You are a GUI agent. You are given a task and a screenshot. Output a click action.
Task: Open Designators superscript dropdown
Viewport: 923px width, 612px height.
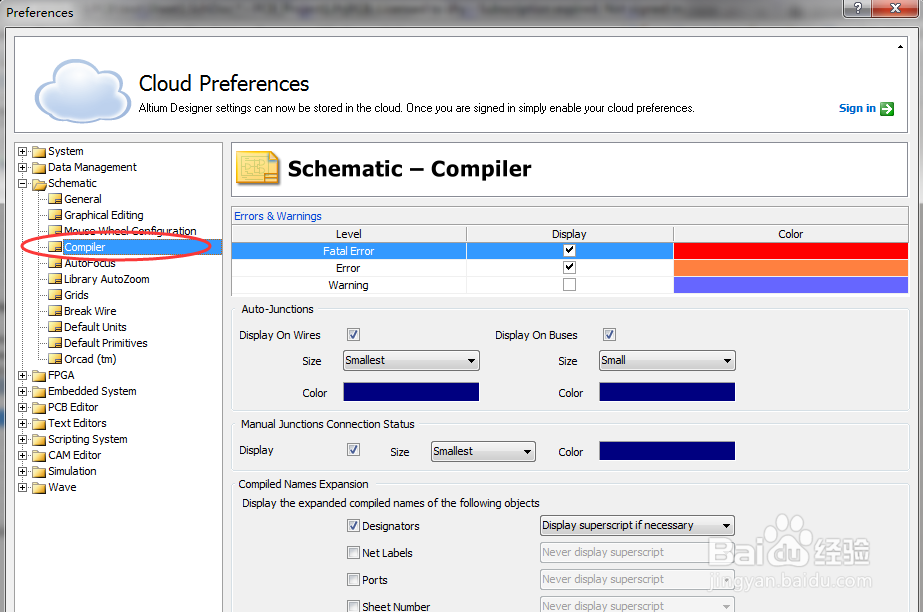tap(638, 525)
